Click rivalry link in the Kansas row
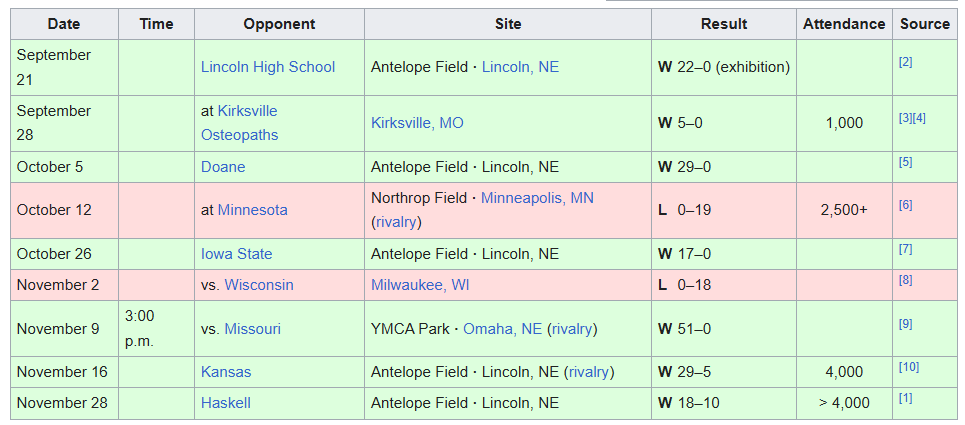Image resolution: width=965 pixels, height=425 pixels. [588, 372]
